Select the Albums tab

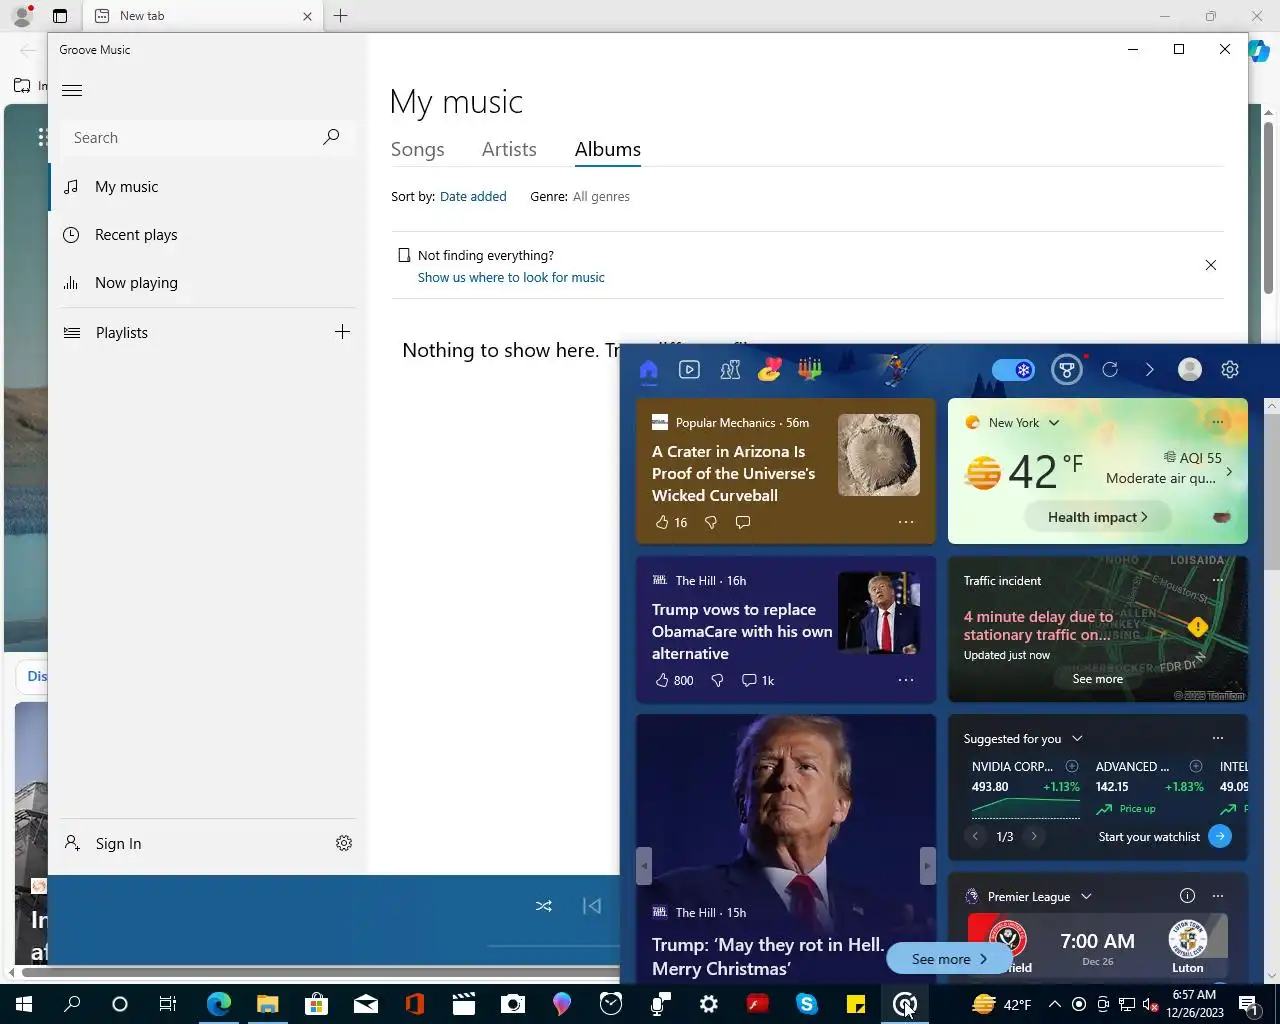click(x=607, y=149)
